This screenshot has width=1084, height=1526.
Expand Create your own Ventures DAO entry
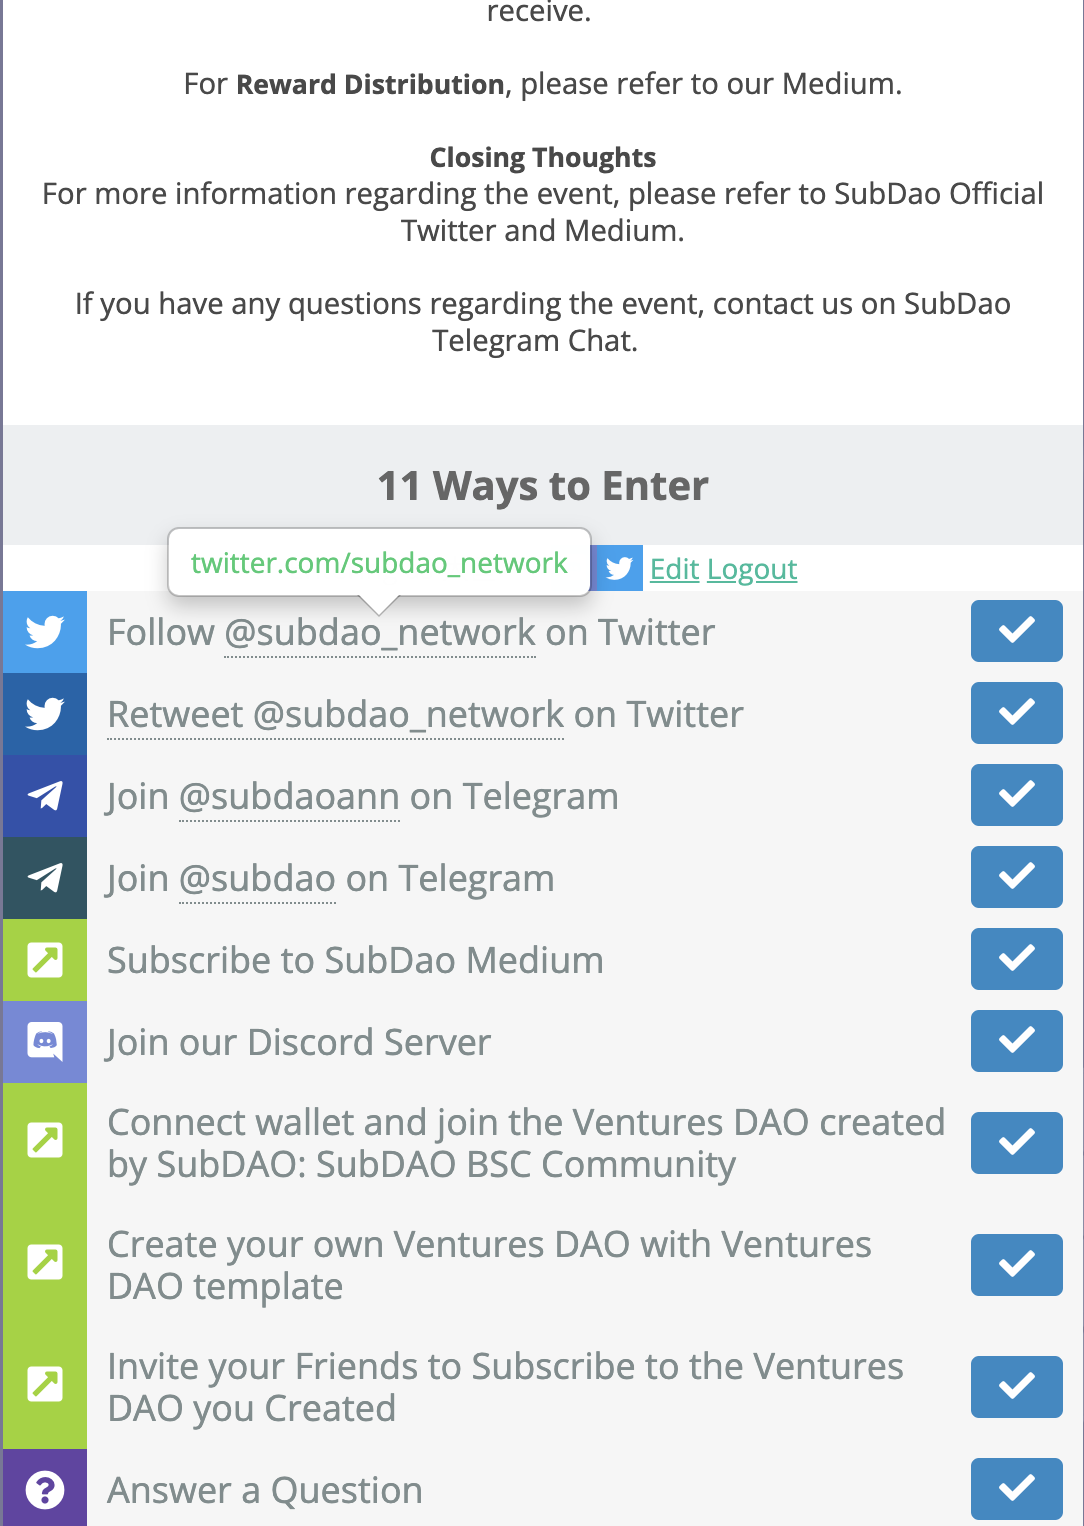489,1265
